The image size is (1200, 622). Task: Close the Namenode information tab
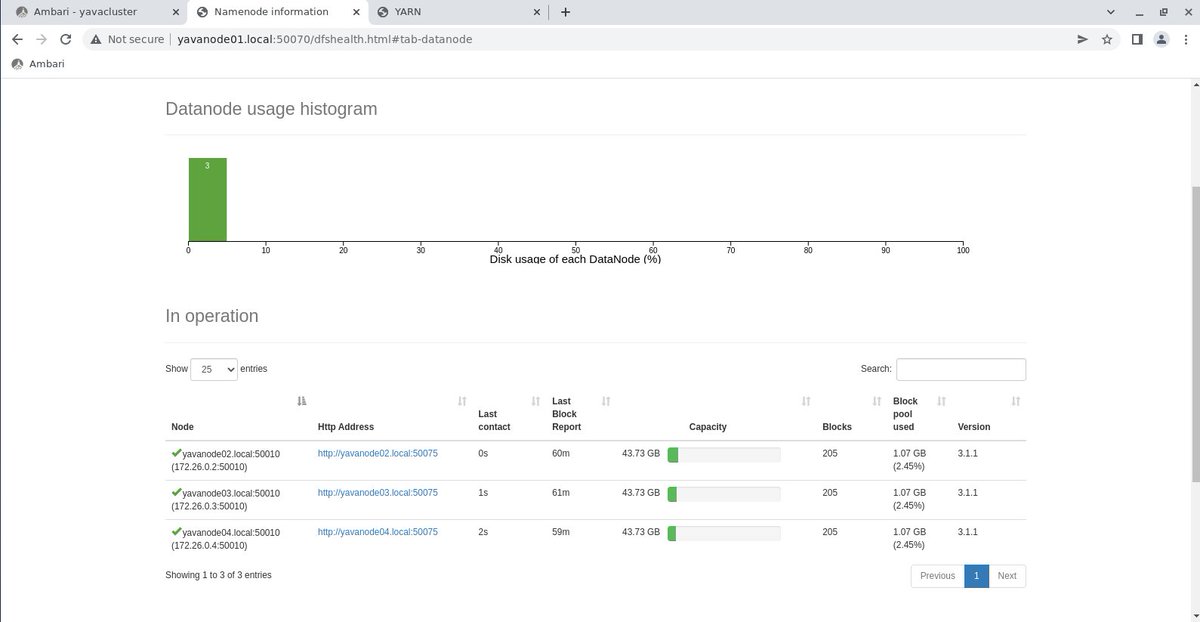tap(355, 12)
